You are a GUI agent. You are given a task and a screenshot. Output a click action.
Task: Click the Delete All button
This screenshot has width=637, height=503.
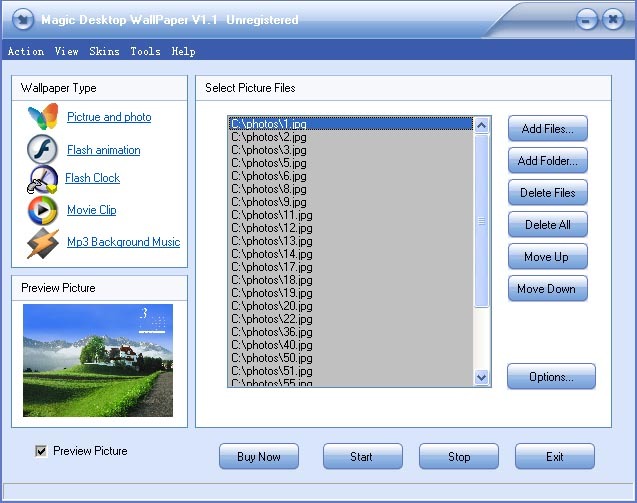pyautogui.click(x=548, y=225)
